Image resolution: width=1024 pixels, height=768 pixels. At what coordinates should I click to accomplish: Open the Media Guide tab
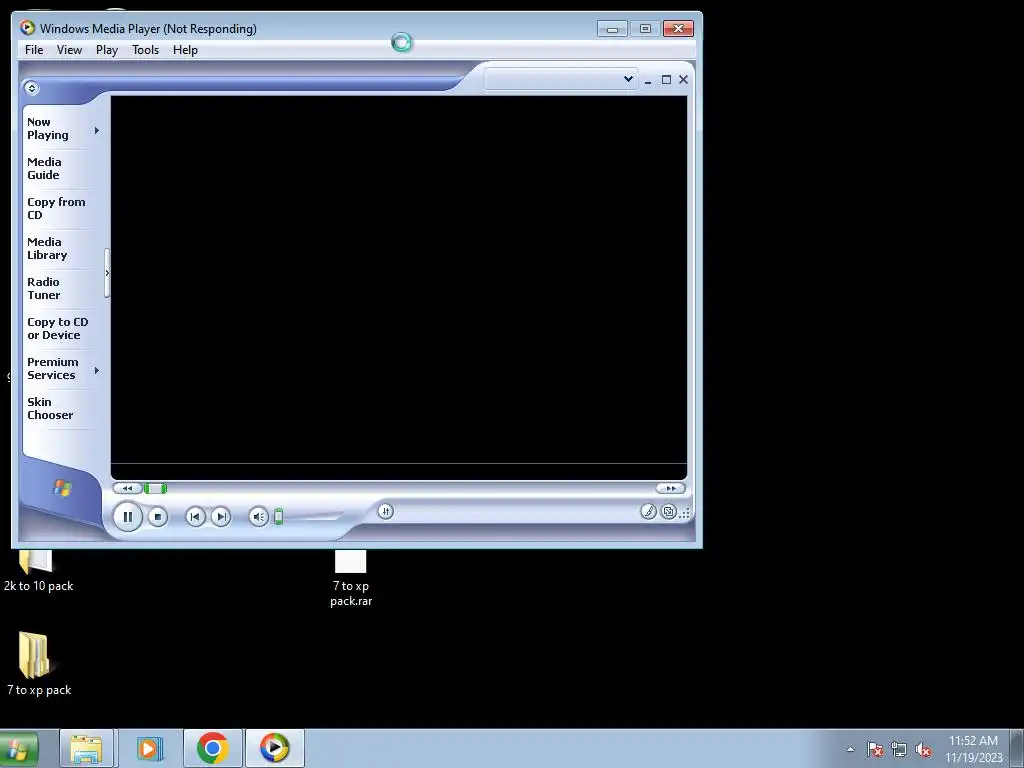(x=44, y=168)
